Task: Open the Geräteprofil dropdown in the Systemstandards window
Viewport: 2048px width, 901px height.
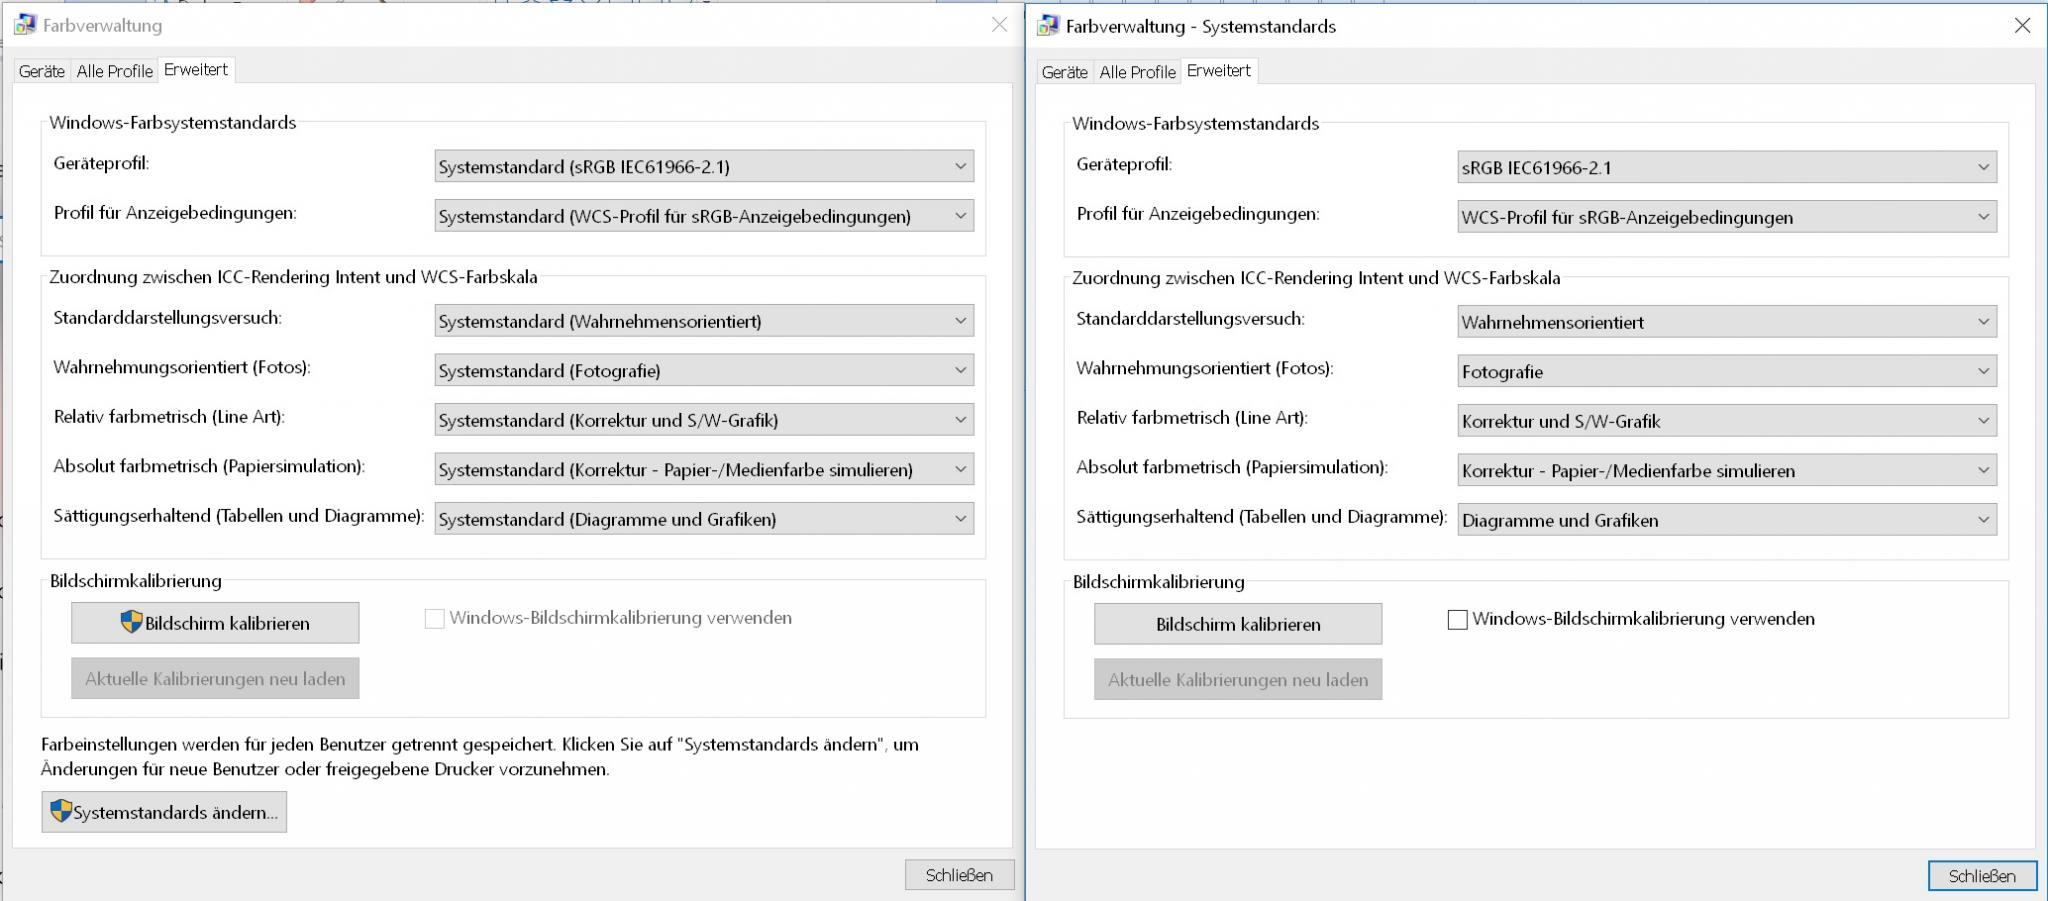Action: click(1727, 167)
